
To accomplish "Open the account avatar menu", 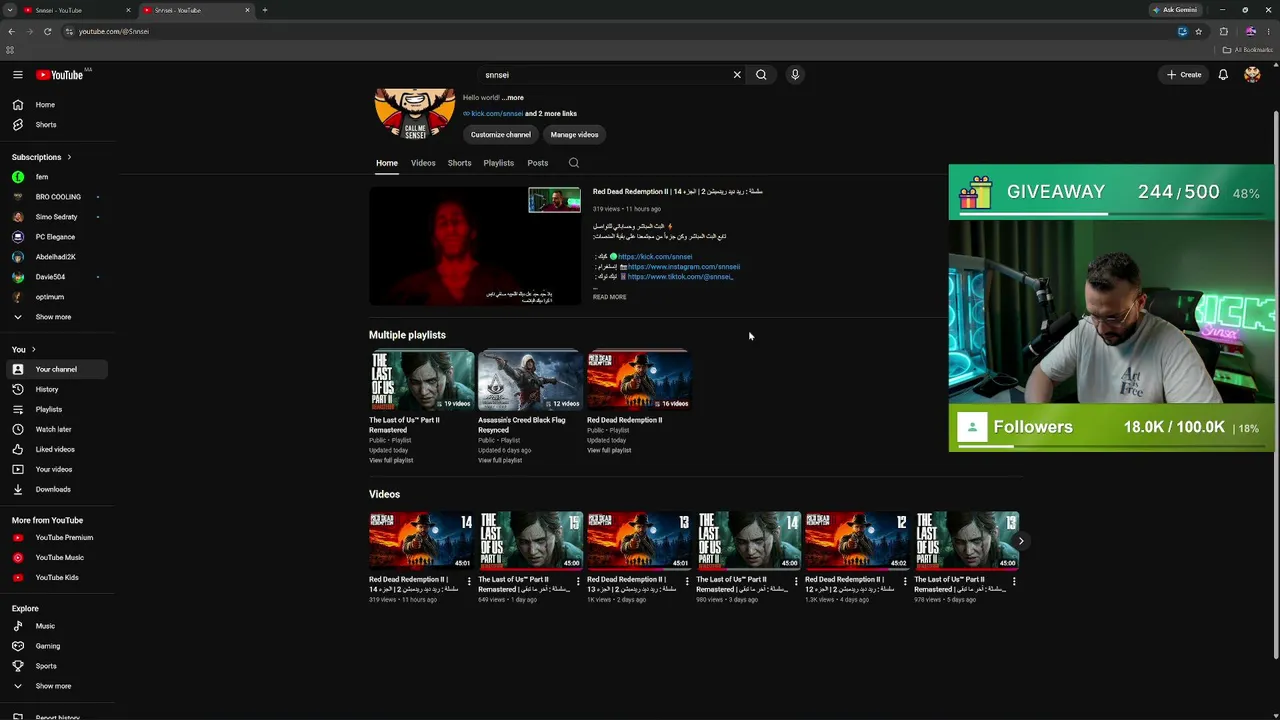I will tap(1252, 75).
